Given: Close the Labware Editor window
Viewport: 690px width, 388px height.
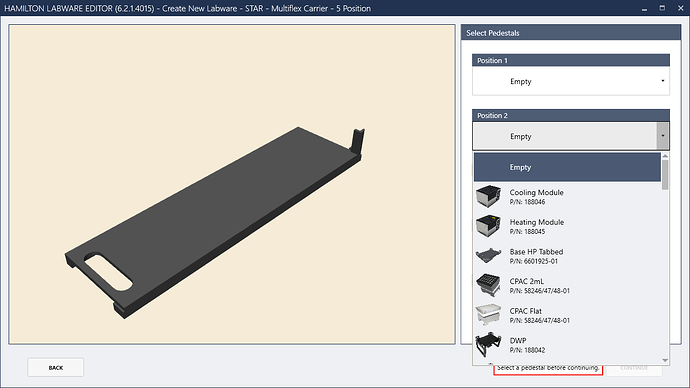Looking at the screenshot, I should pos(680,8).
